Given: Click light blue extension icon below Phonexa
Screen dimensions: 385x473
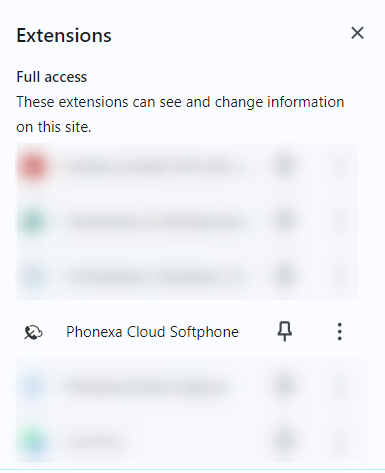Looking at the screenshot, I should (x=33, y=387).
